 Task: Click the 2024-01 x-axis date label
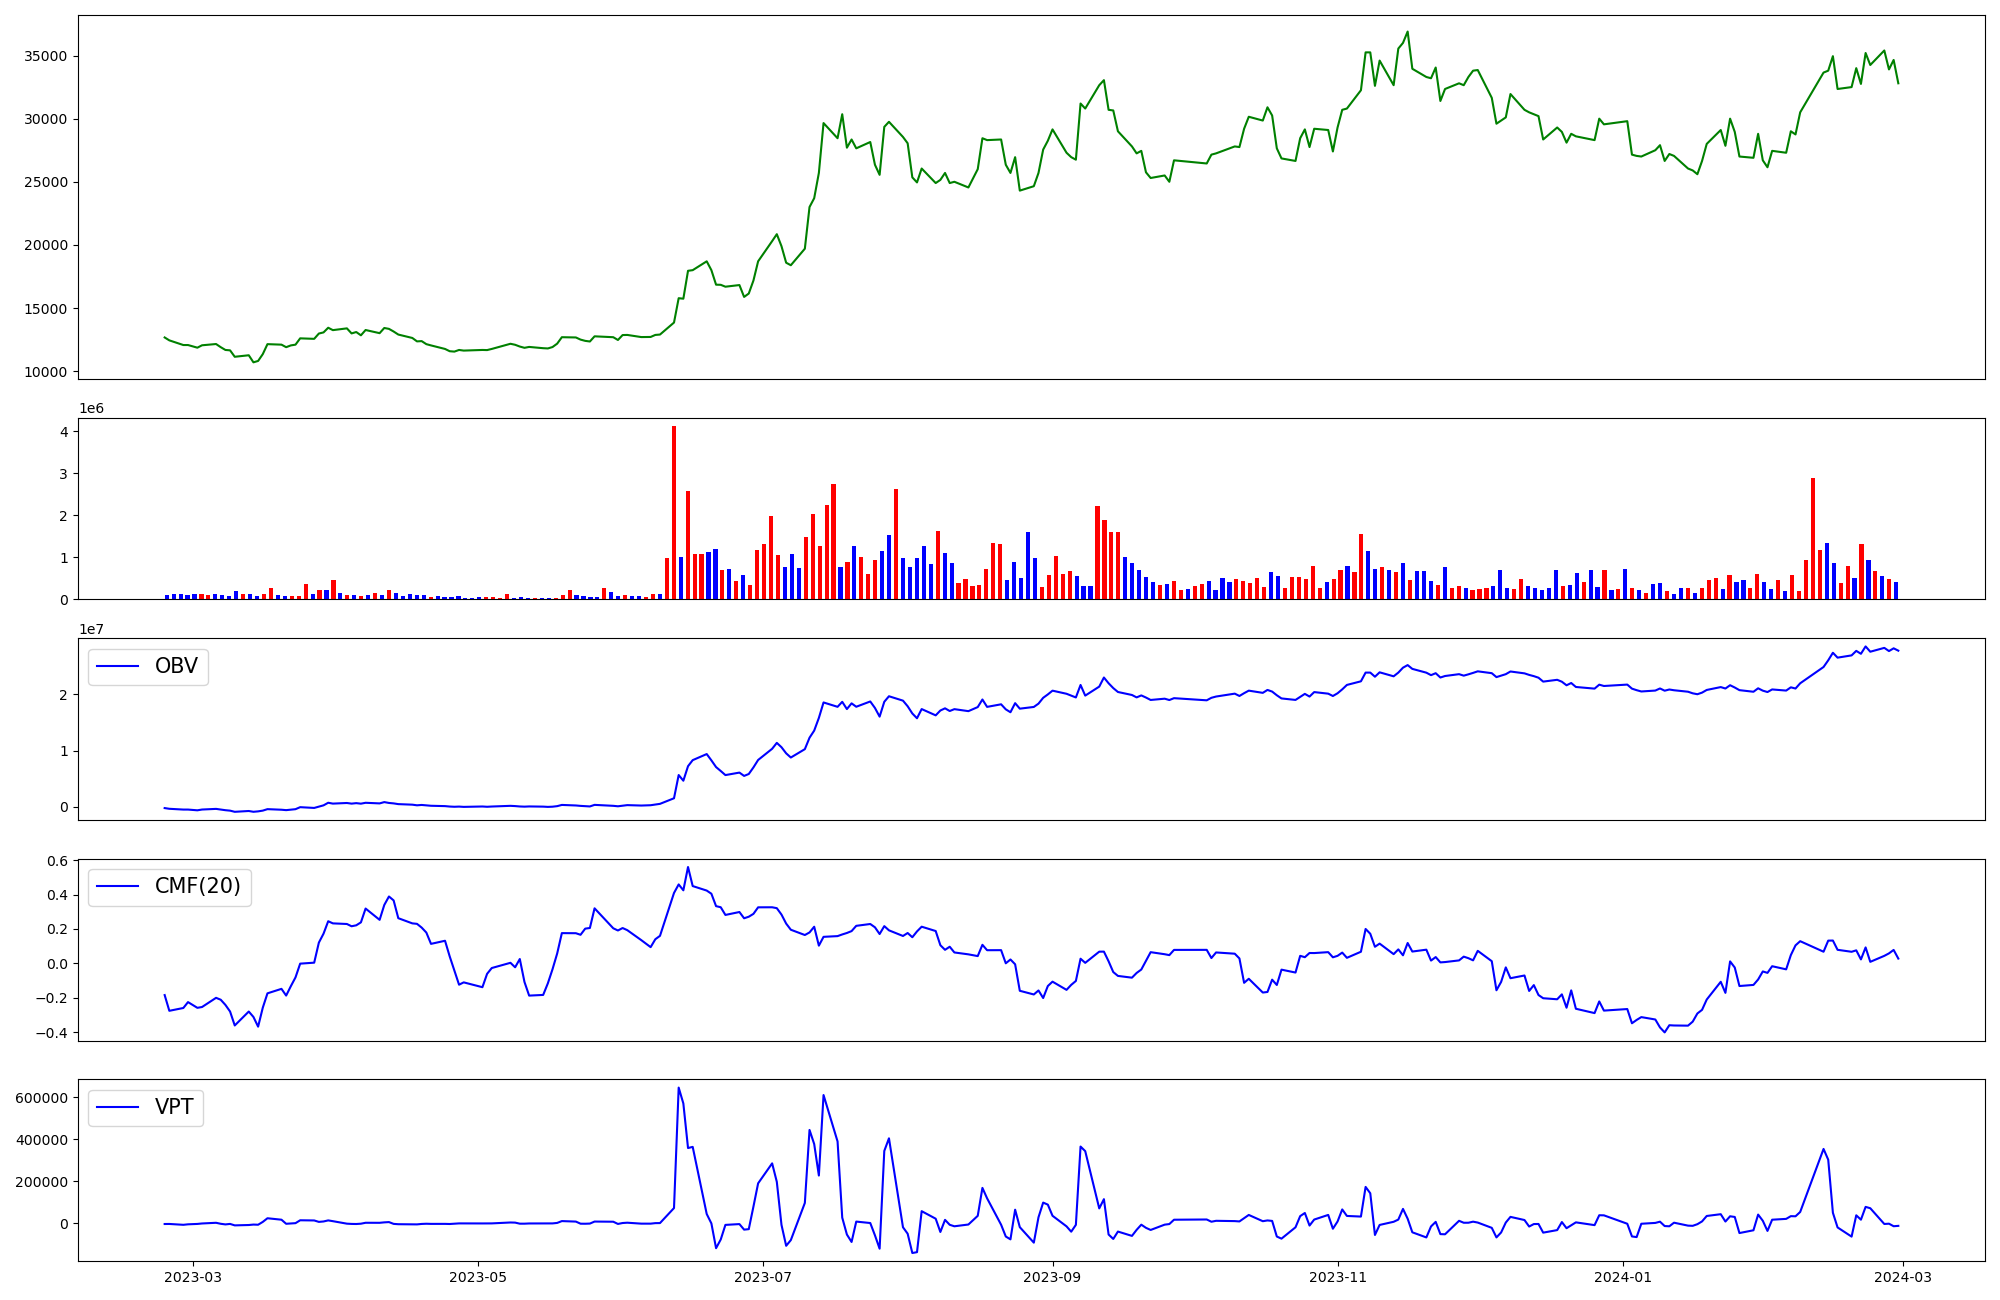tap(1622, 1277)
